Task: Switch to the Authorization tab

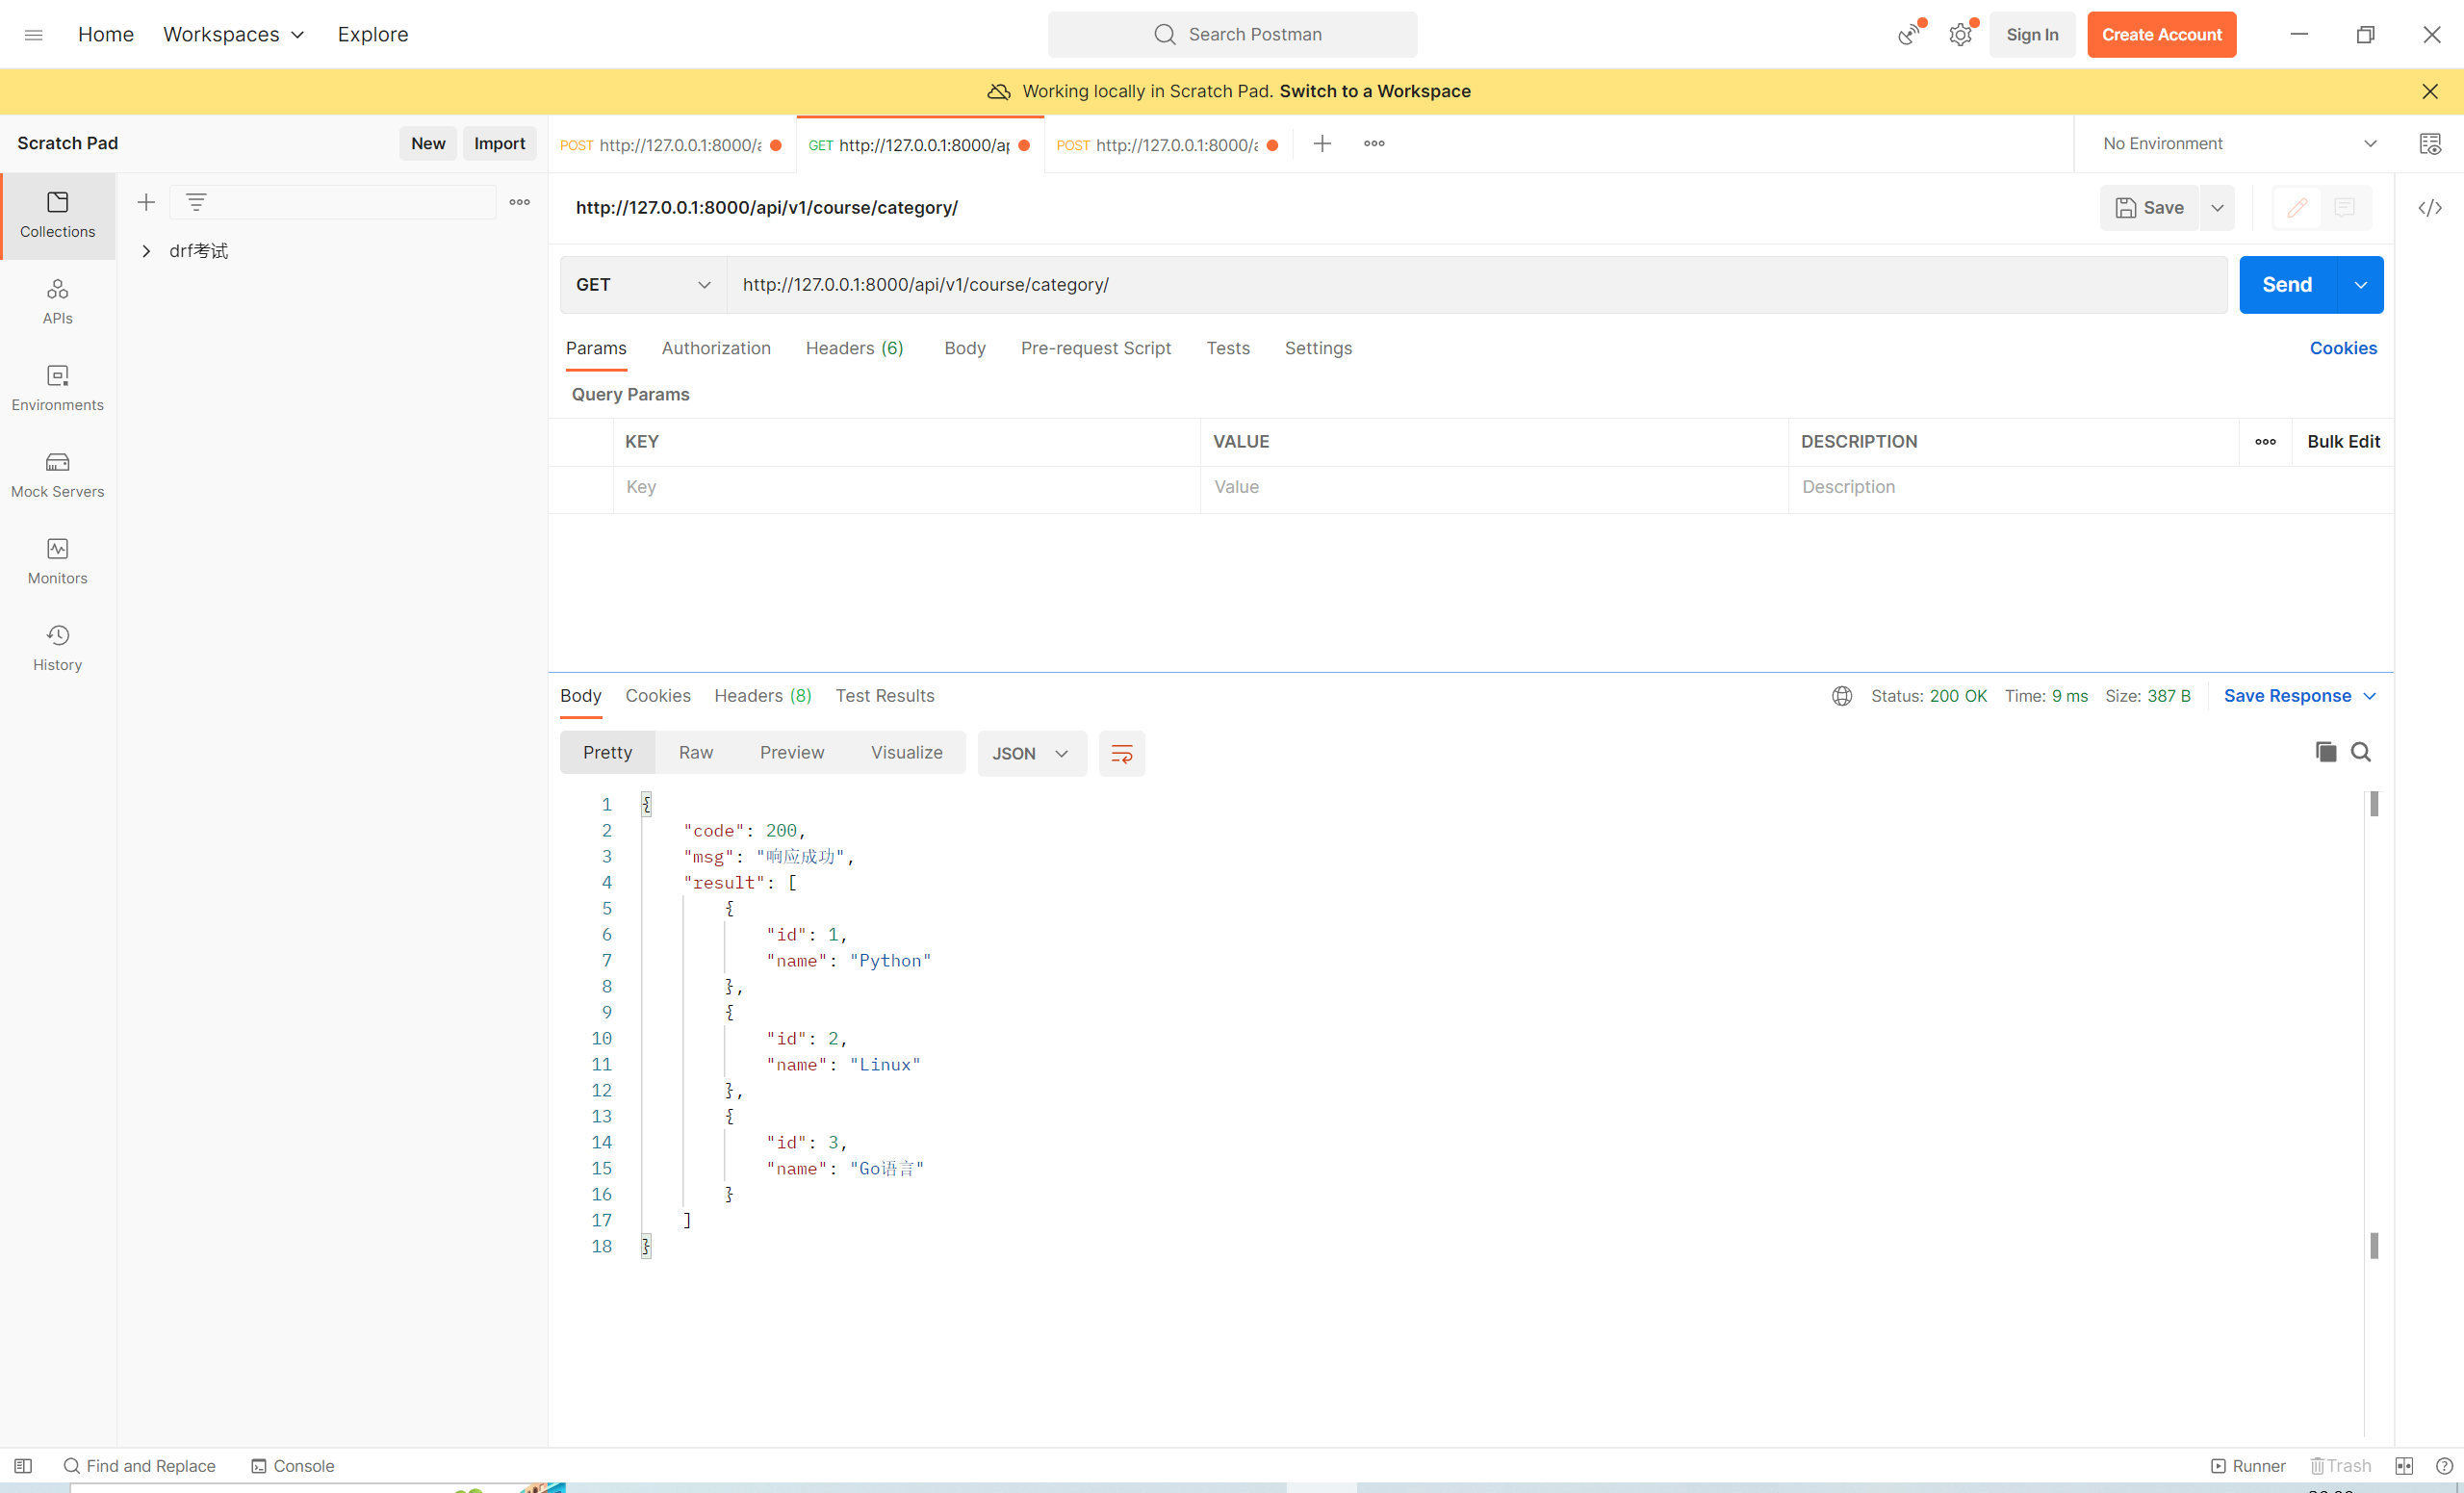Action: (715, 348)
